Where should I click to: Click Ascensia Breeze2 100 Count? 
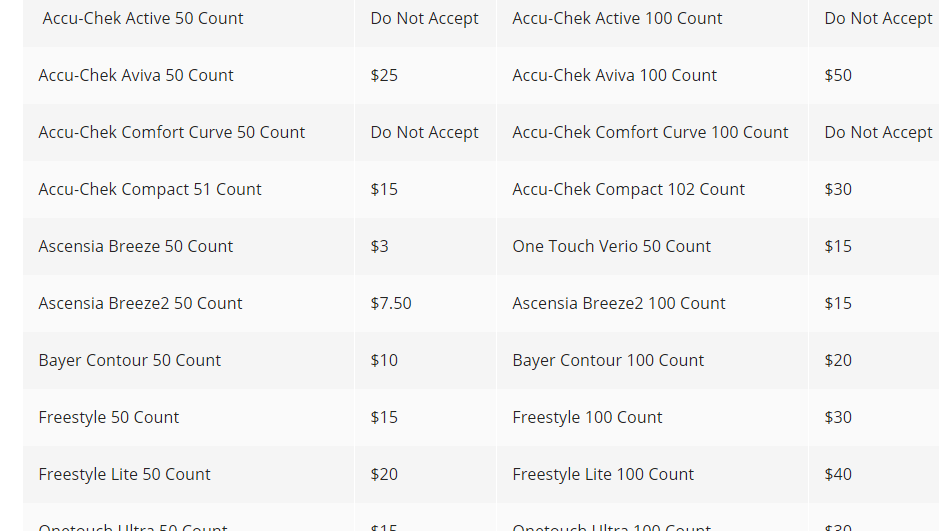(619, 303)
